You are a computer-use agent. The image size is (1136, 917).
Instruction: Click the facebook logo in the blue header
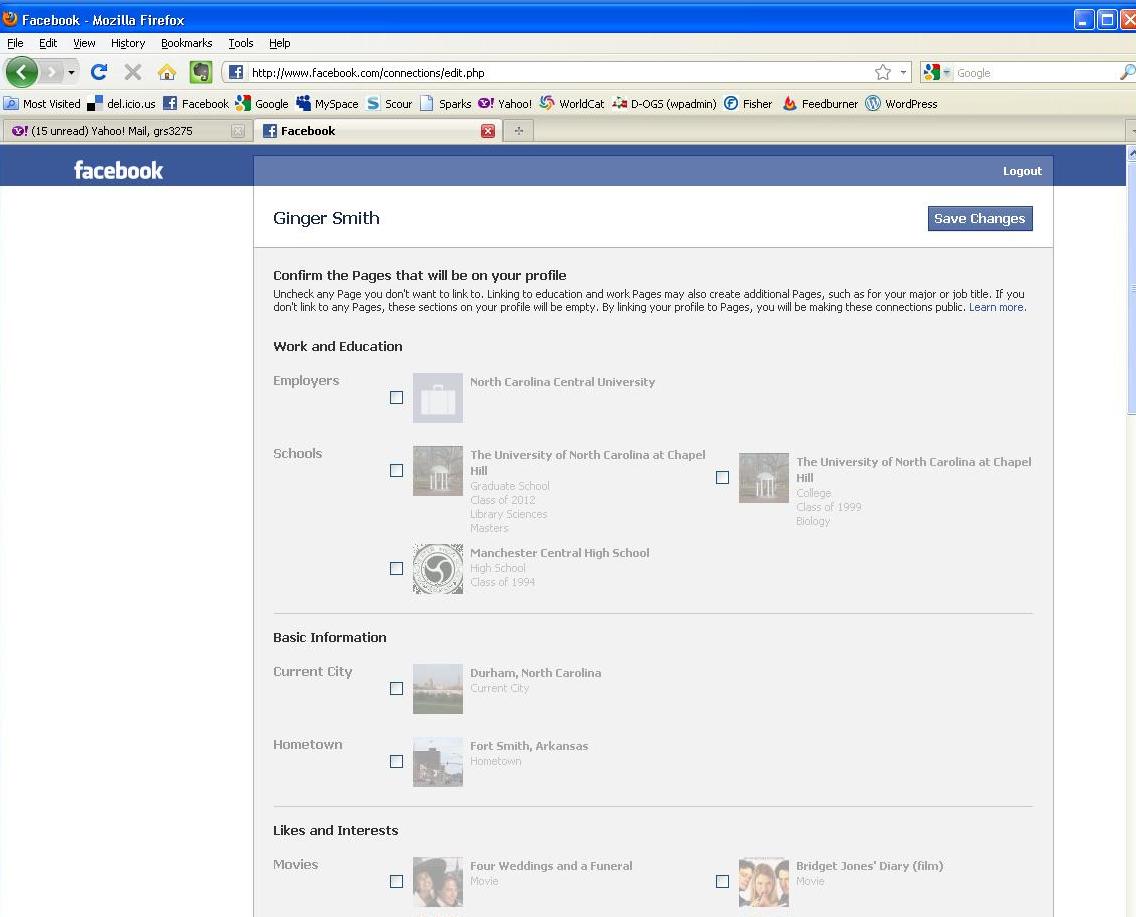[x=117, y=170]
